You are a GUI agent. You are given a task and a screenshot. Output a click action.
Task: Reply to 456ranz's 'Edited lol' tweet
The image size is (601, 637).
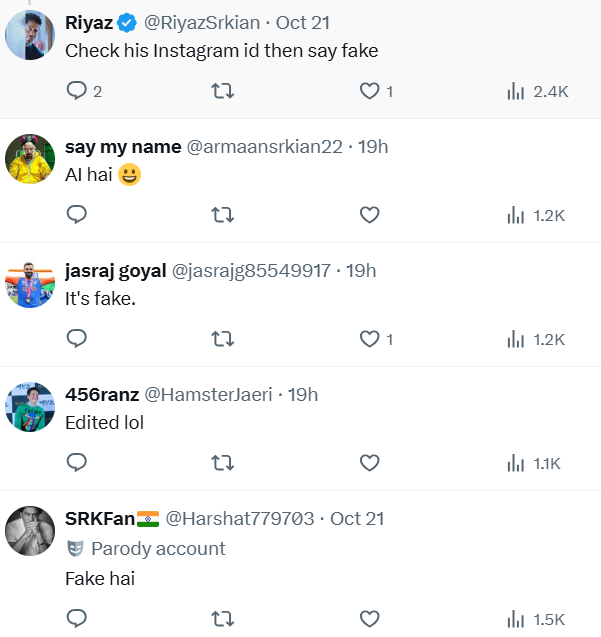click(77, 462)
